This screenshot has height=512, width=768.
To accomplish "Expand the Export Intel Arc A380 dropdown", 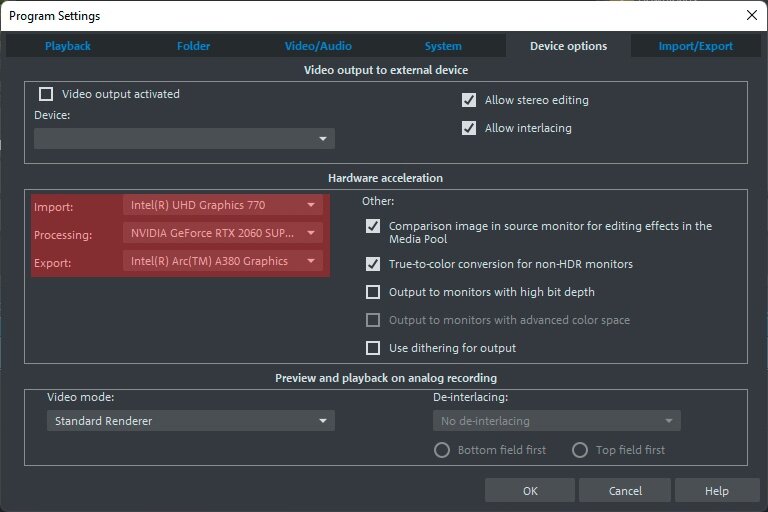I will coord(223,261).
